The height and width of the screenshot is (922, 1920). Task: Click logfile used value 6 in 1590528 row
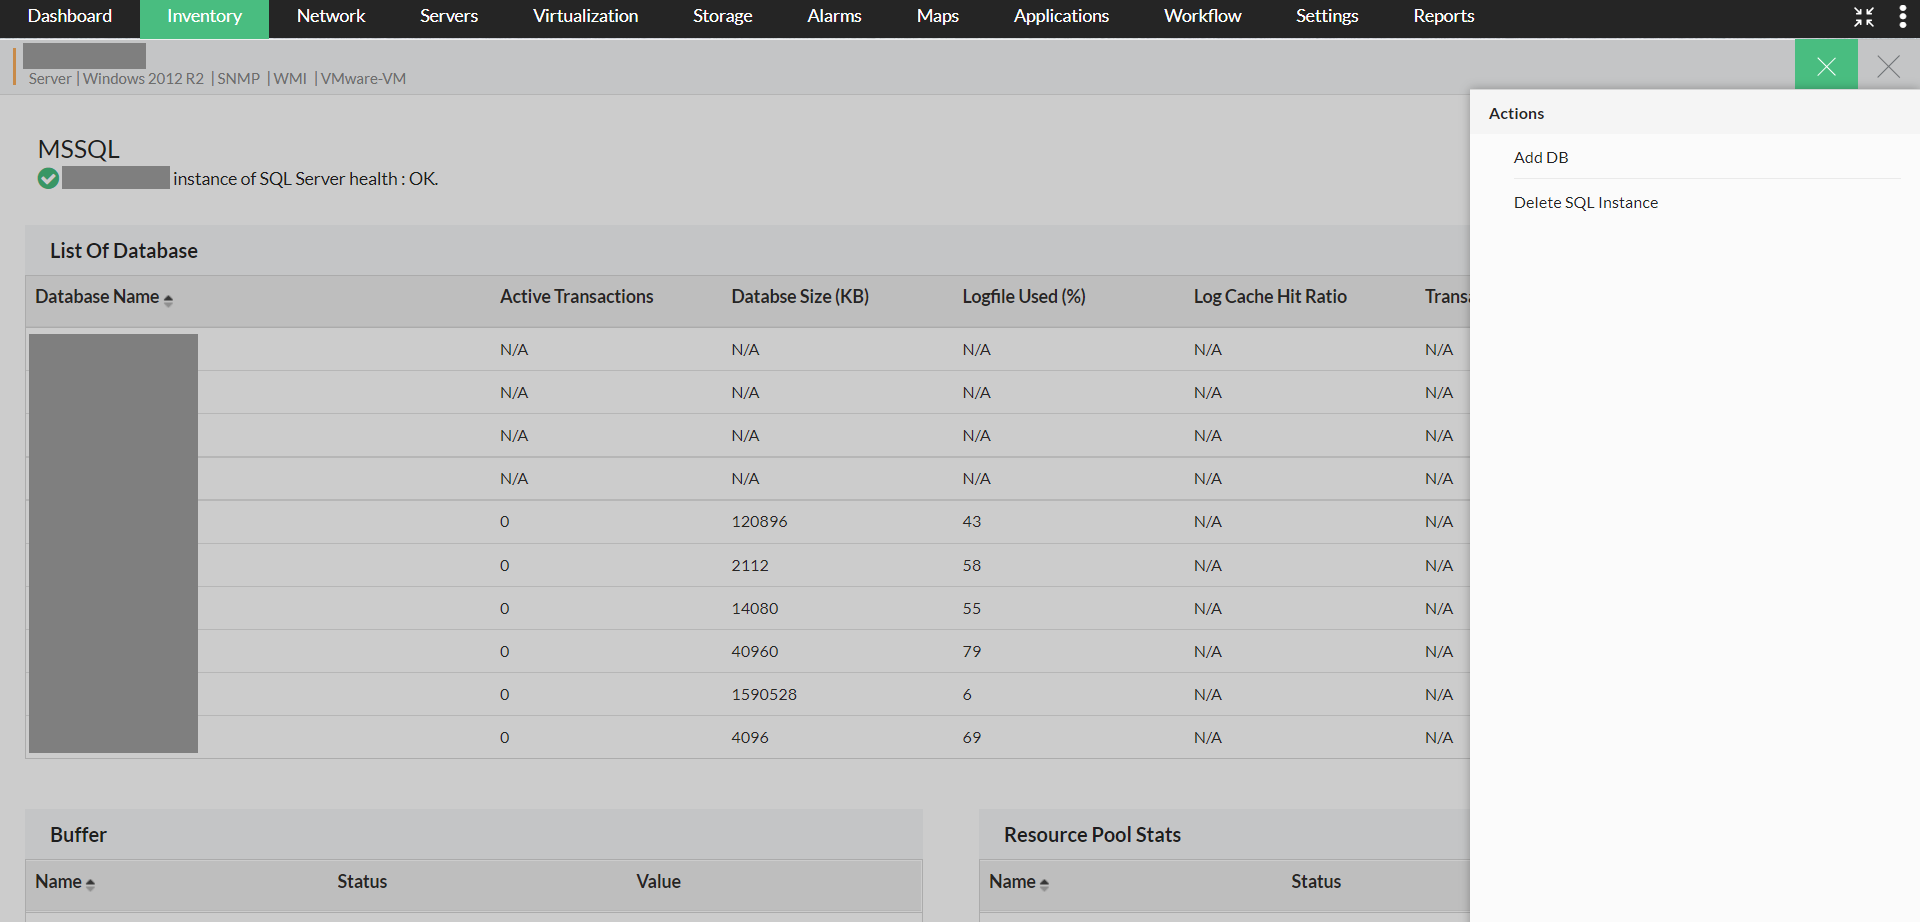967,694
